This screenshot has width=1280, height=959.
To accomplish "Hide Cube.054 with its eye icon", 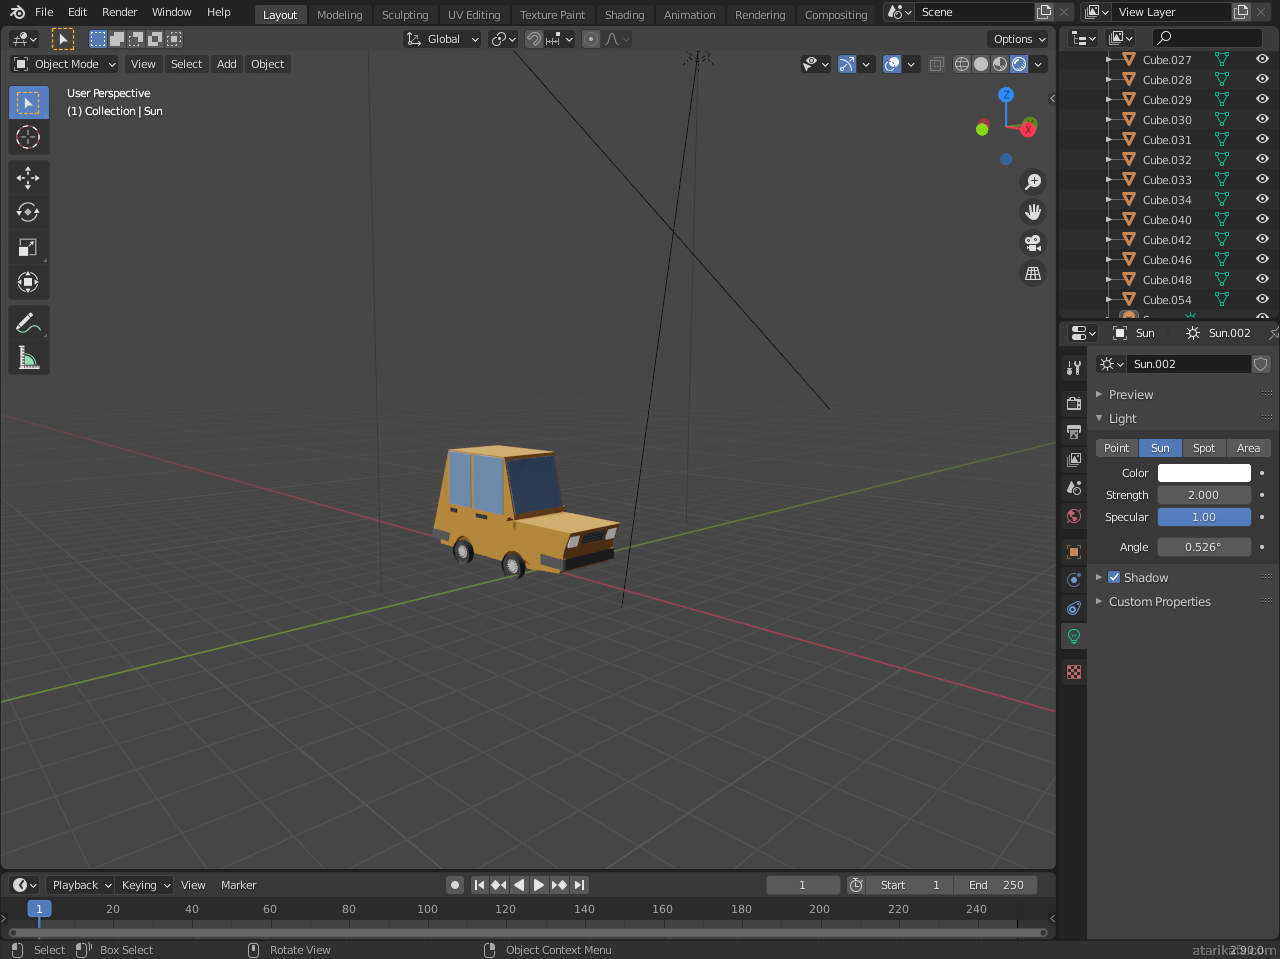I will click(x=1262, y=299).
